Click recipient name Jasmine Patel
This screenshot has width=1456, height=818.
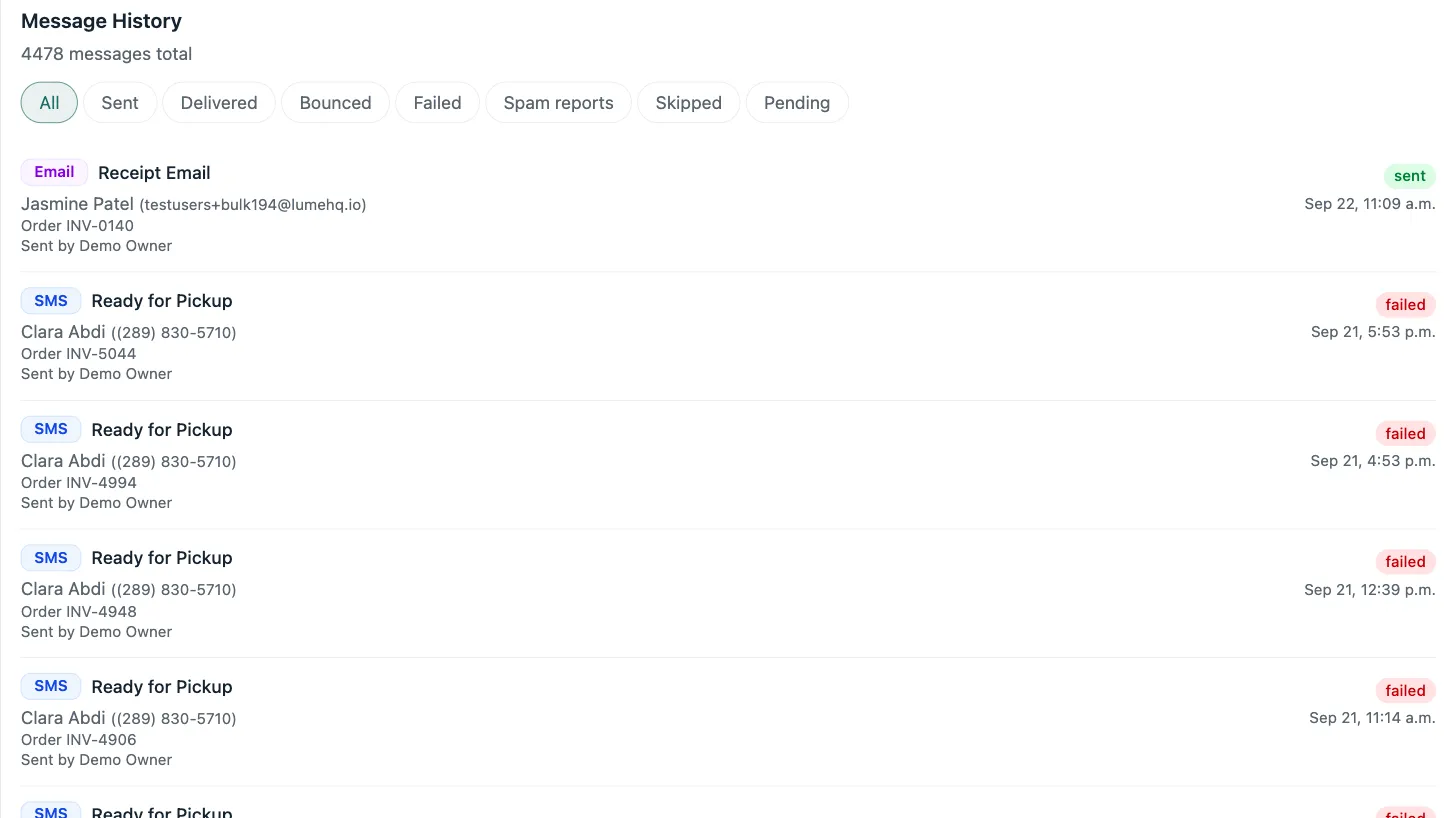pos(77,204)
